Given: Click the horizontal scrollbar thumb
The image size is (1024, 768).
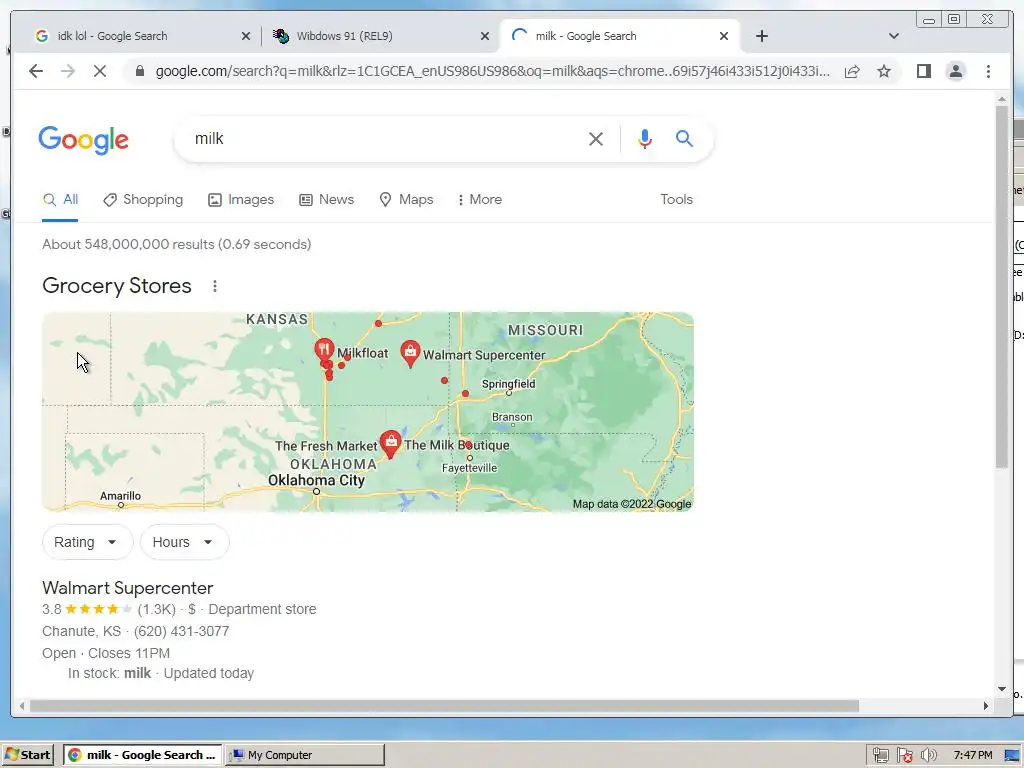Looking at the screenshot, I should coord(444,706).
